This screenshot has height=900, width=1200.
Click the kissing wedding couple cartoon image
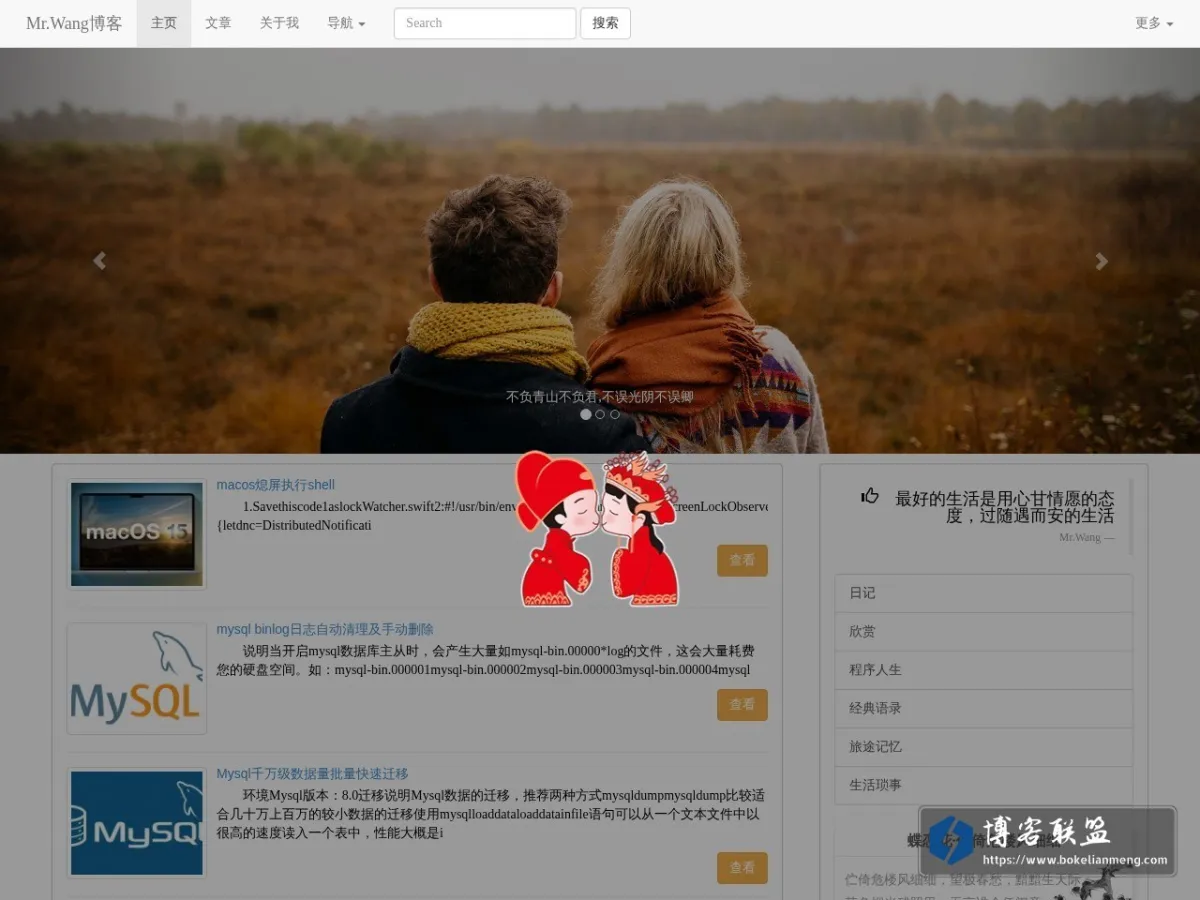[599, 529]
